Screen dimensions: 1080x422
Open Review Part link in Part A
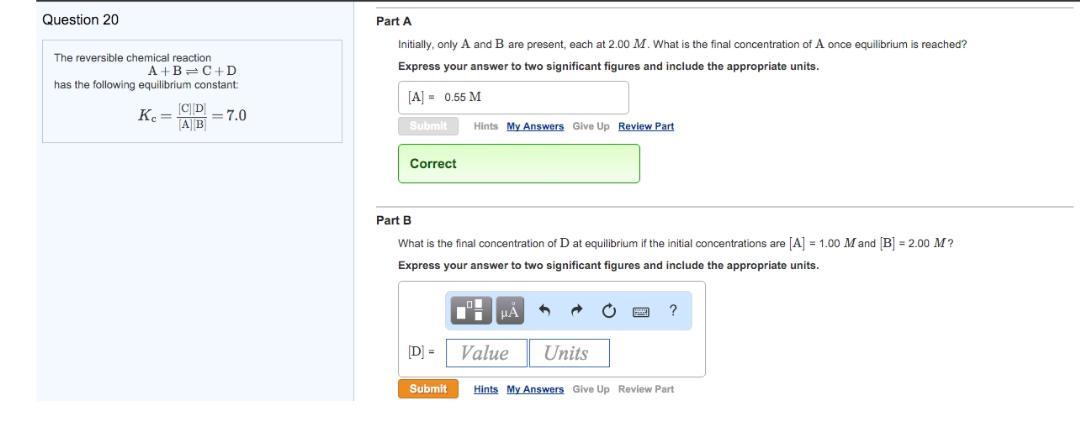click(646, 126)
